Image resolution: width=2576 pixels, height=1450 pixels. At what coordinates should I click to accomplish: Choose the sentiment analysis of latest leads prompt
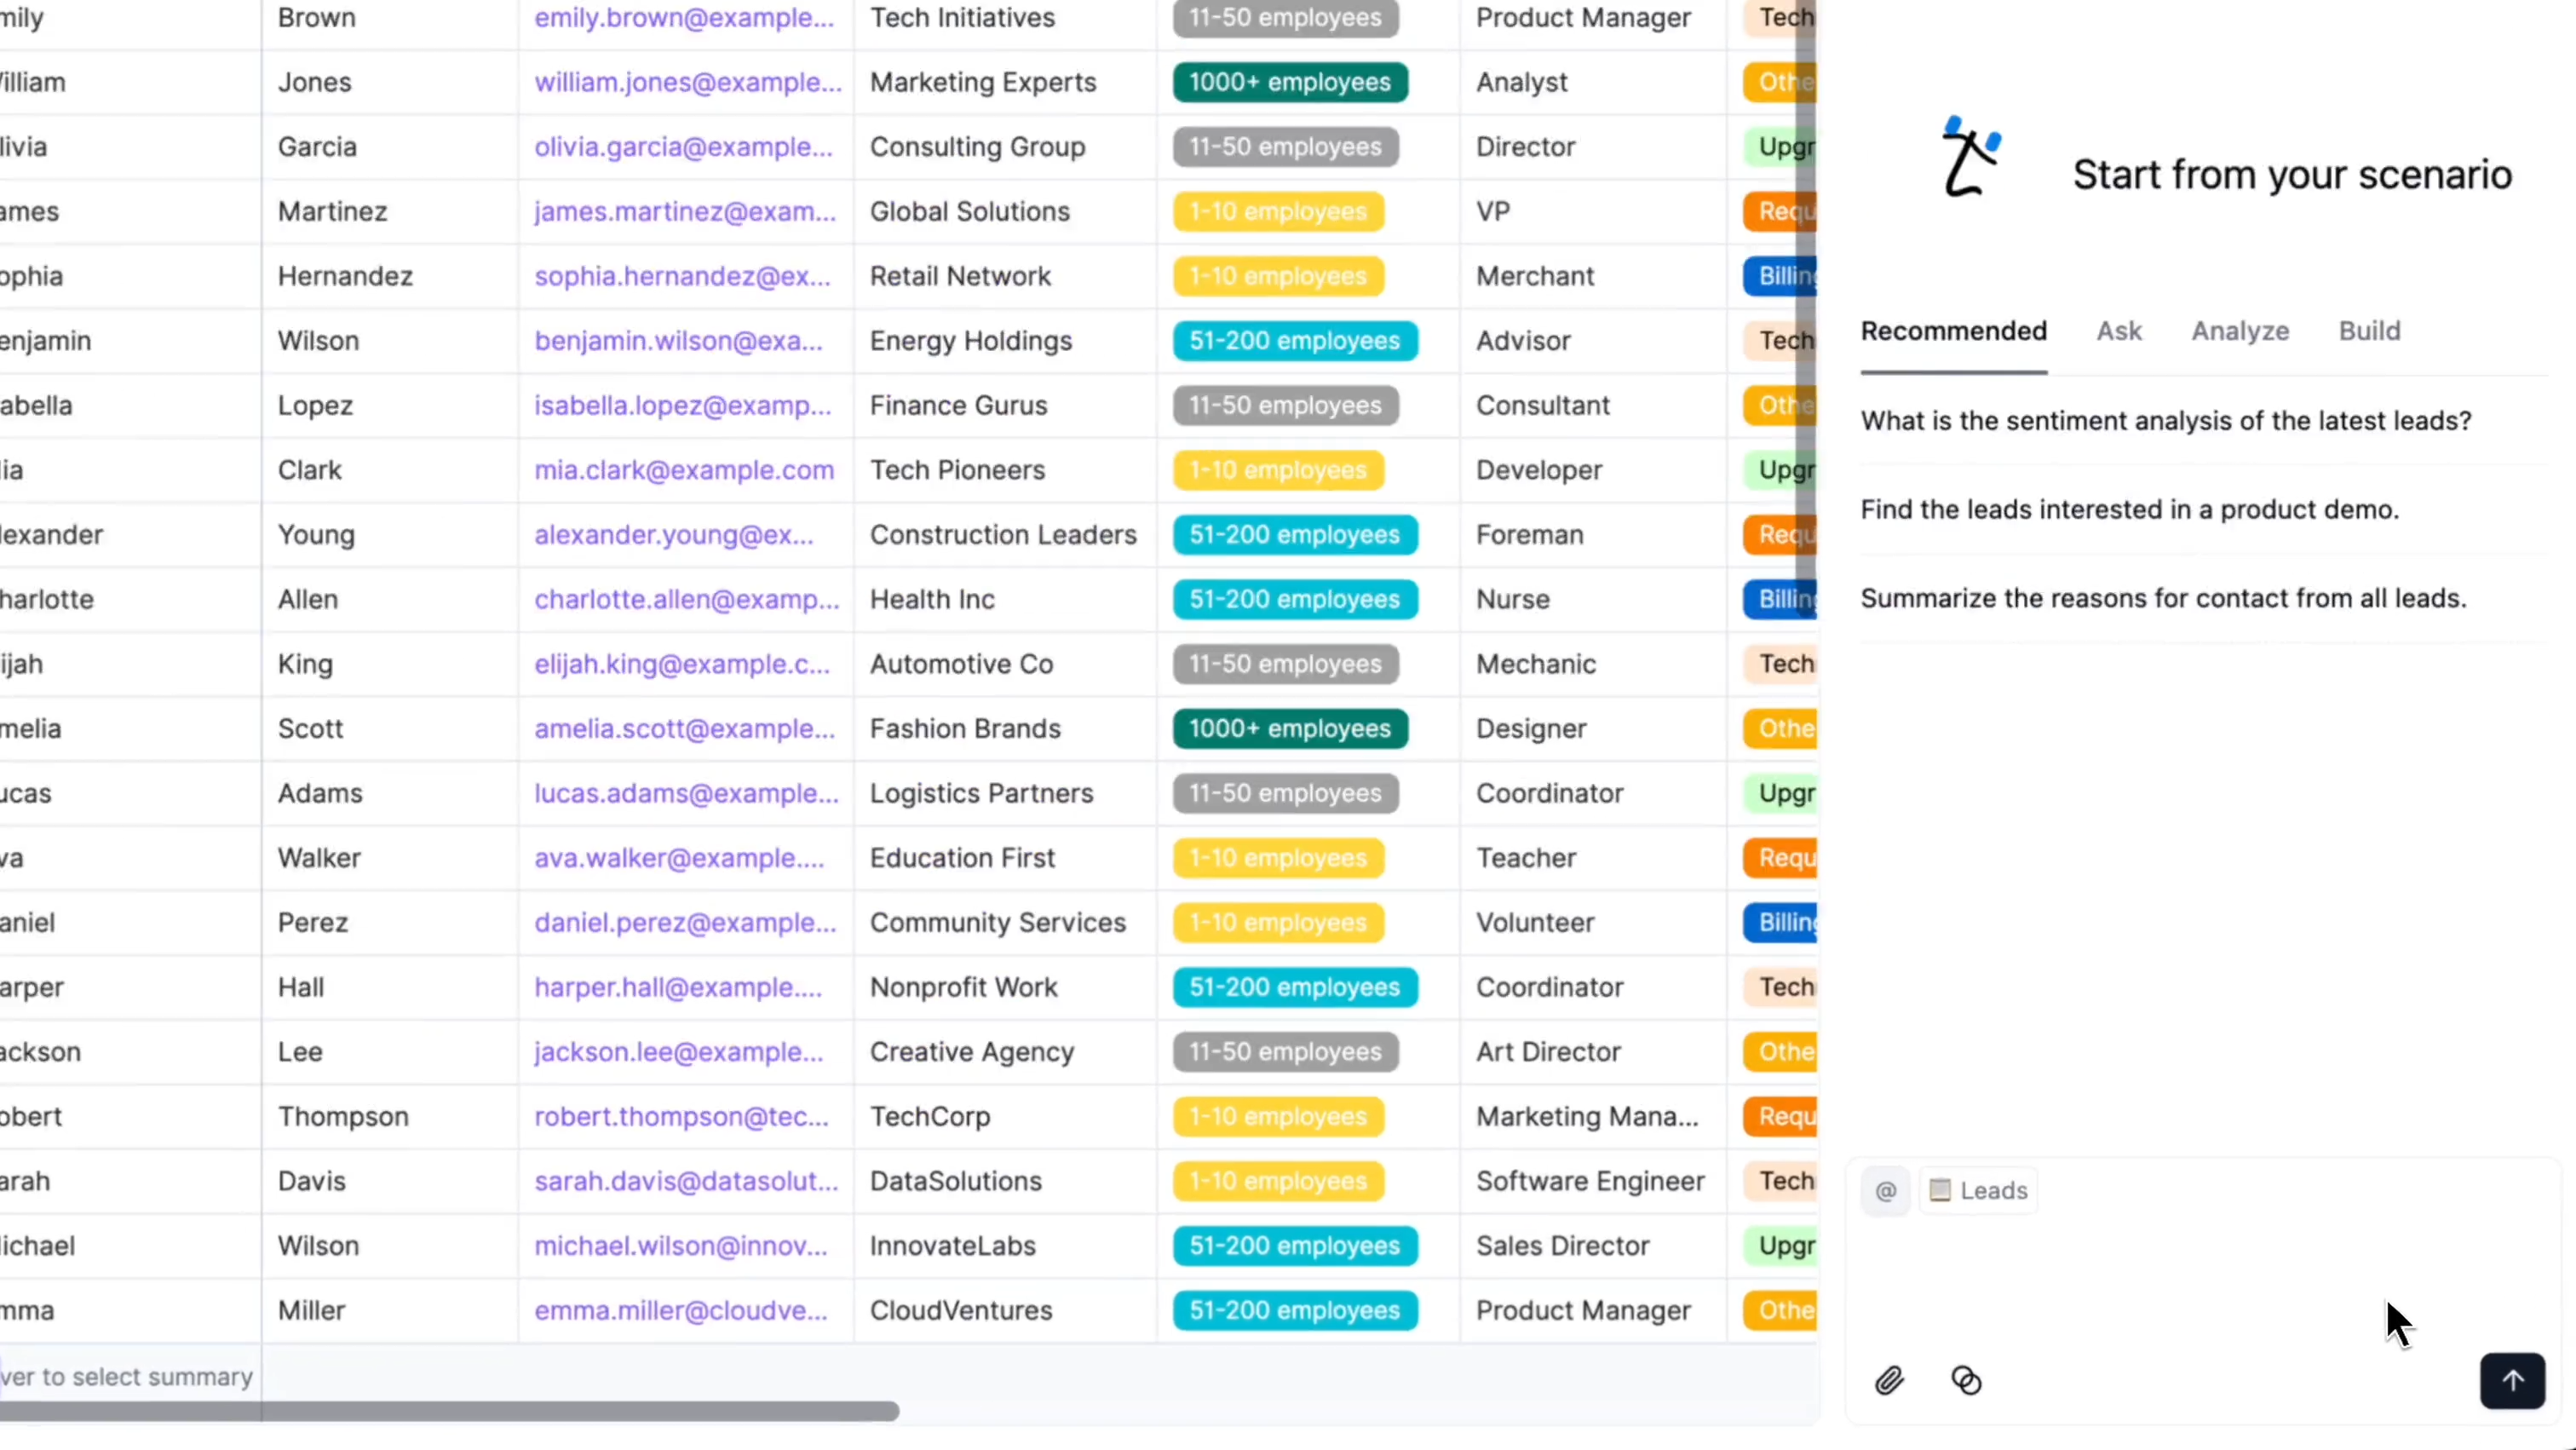(2165, 421)
